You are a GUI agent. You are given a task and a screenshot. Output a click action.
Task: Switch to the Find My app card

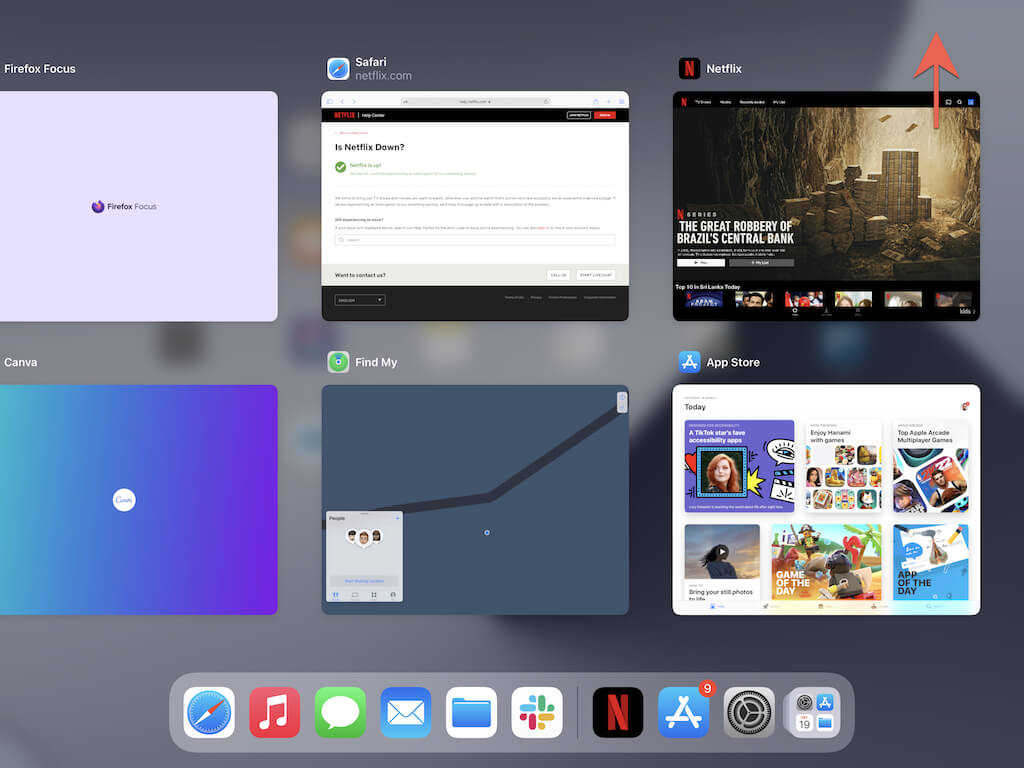coord(475,500)
